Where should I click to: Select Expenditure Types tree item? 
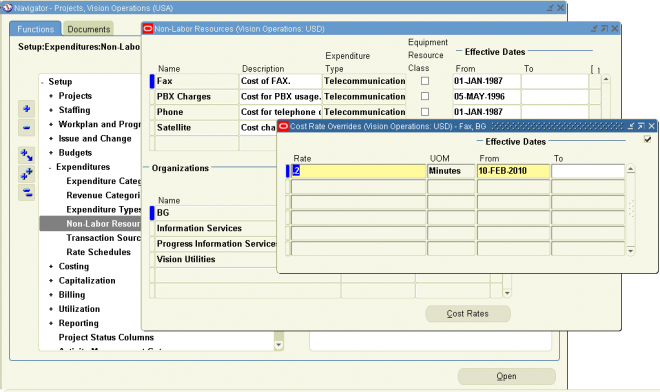104,210
